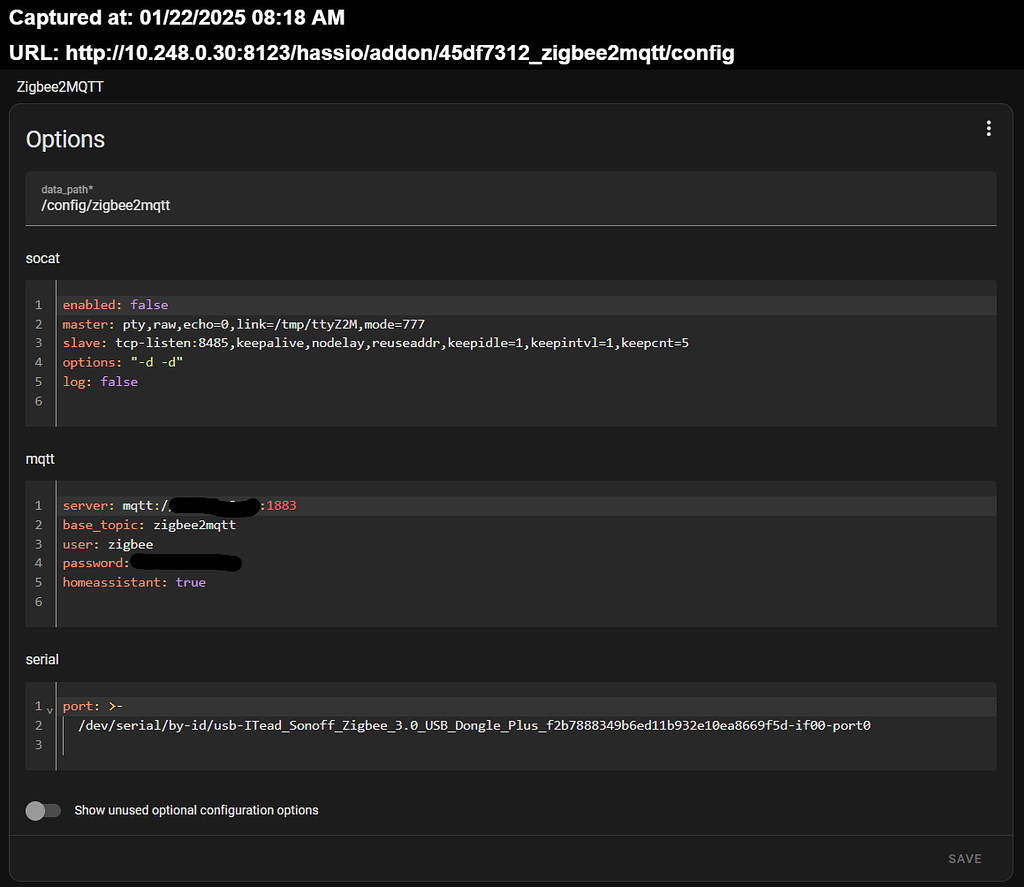Click empty line 6 of socat editor
1024x887 pixels.
526,401
